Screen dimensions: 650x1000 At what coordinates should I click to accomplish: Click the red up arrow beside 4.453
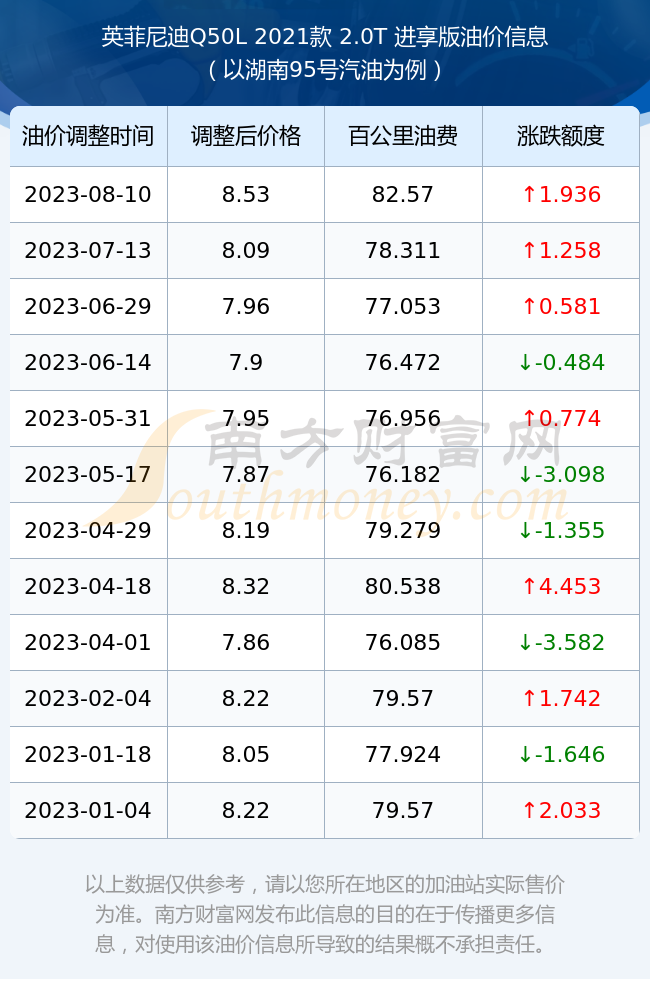pyautogui.click(x=529, y=586)
